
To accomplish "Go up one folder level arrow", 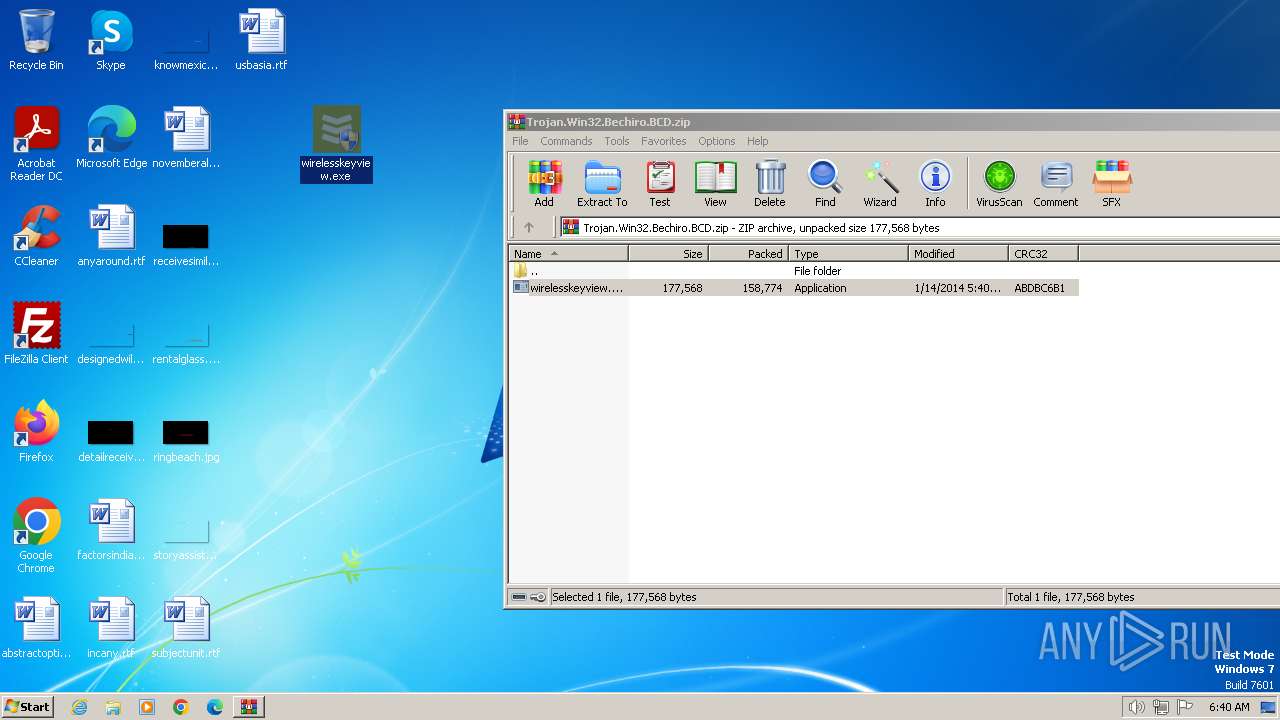I will pos(529,227).
